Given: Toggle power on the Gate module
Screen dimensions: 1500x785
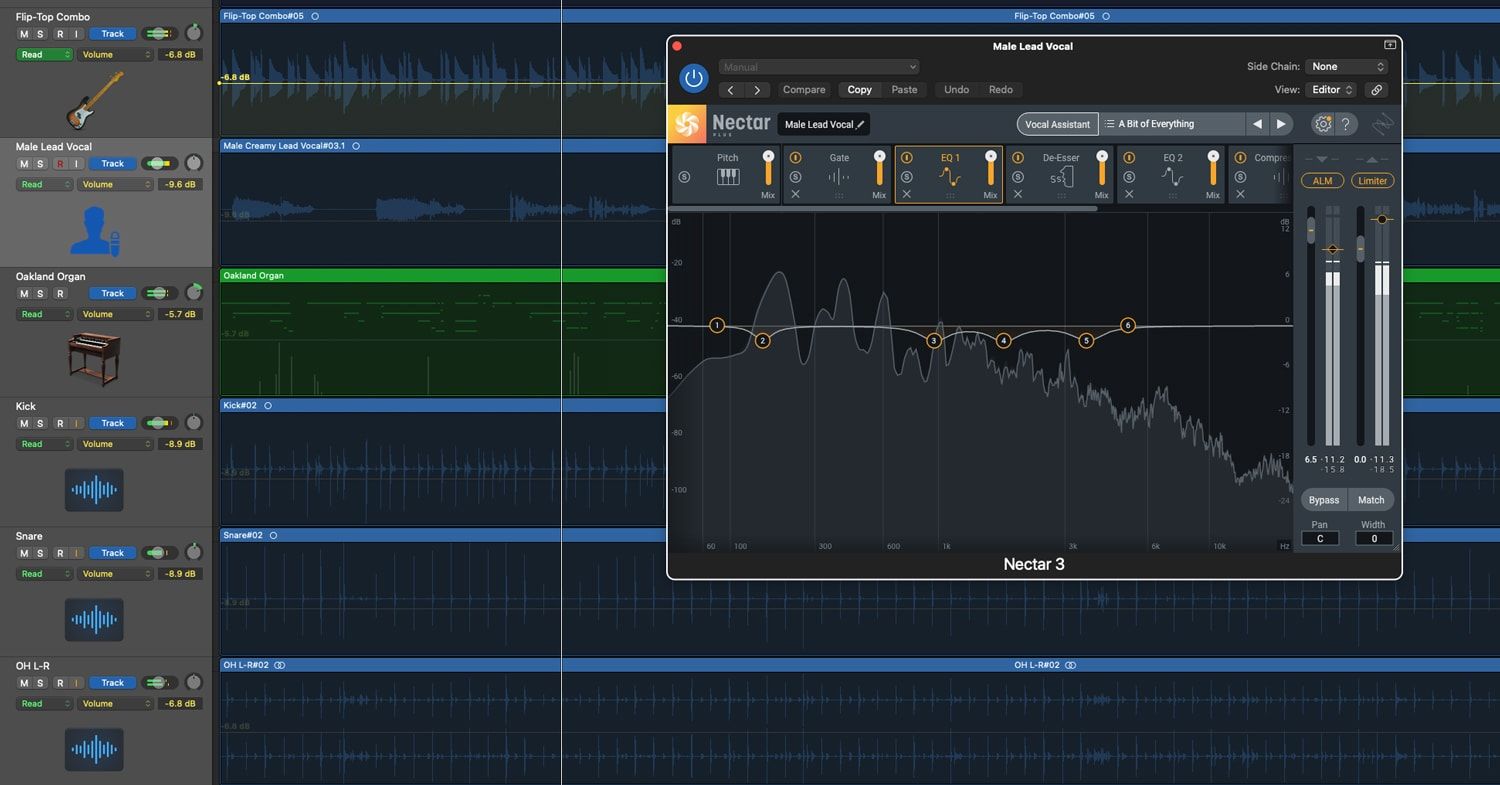Looking at the screenshot, I should [x=796, y=158].
